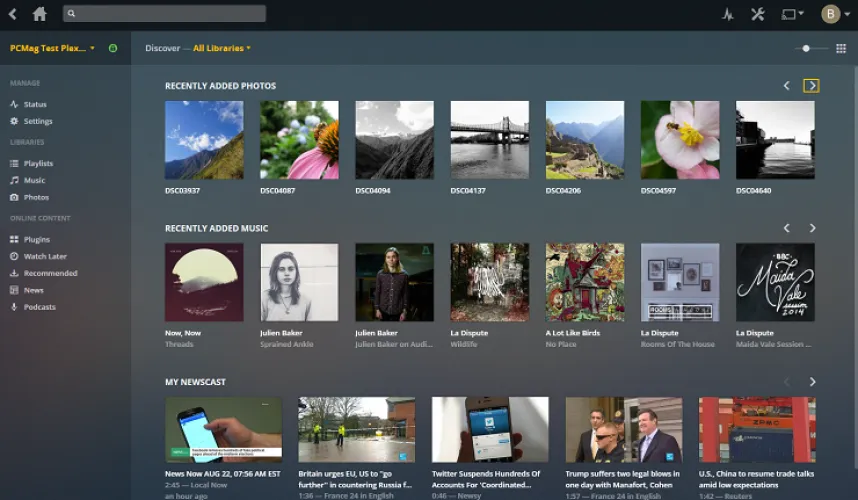Click the previous arrow for Recently Added Music

point(786,228)
